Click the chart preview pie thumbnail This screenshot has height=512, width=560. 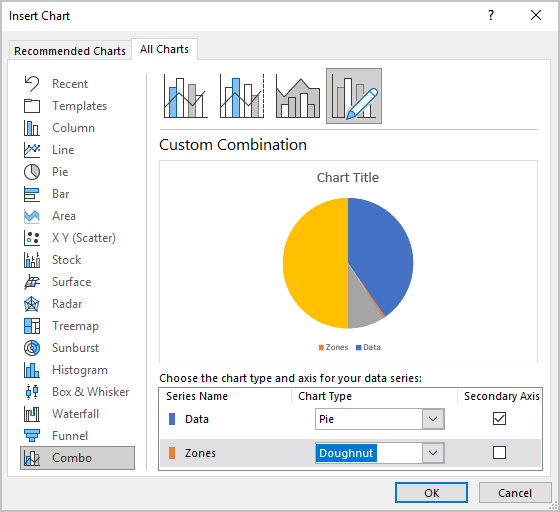[x=348, y=263]
